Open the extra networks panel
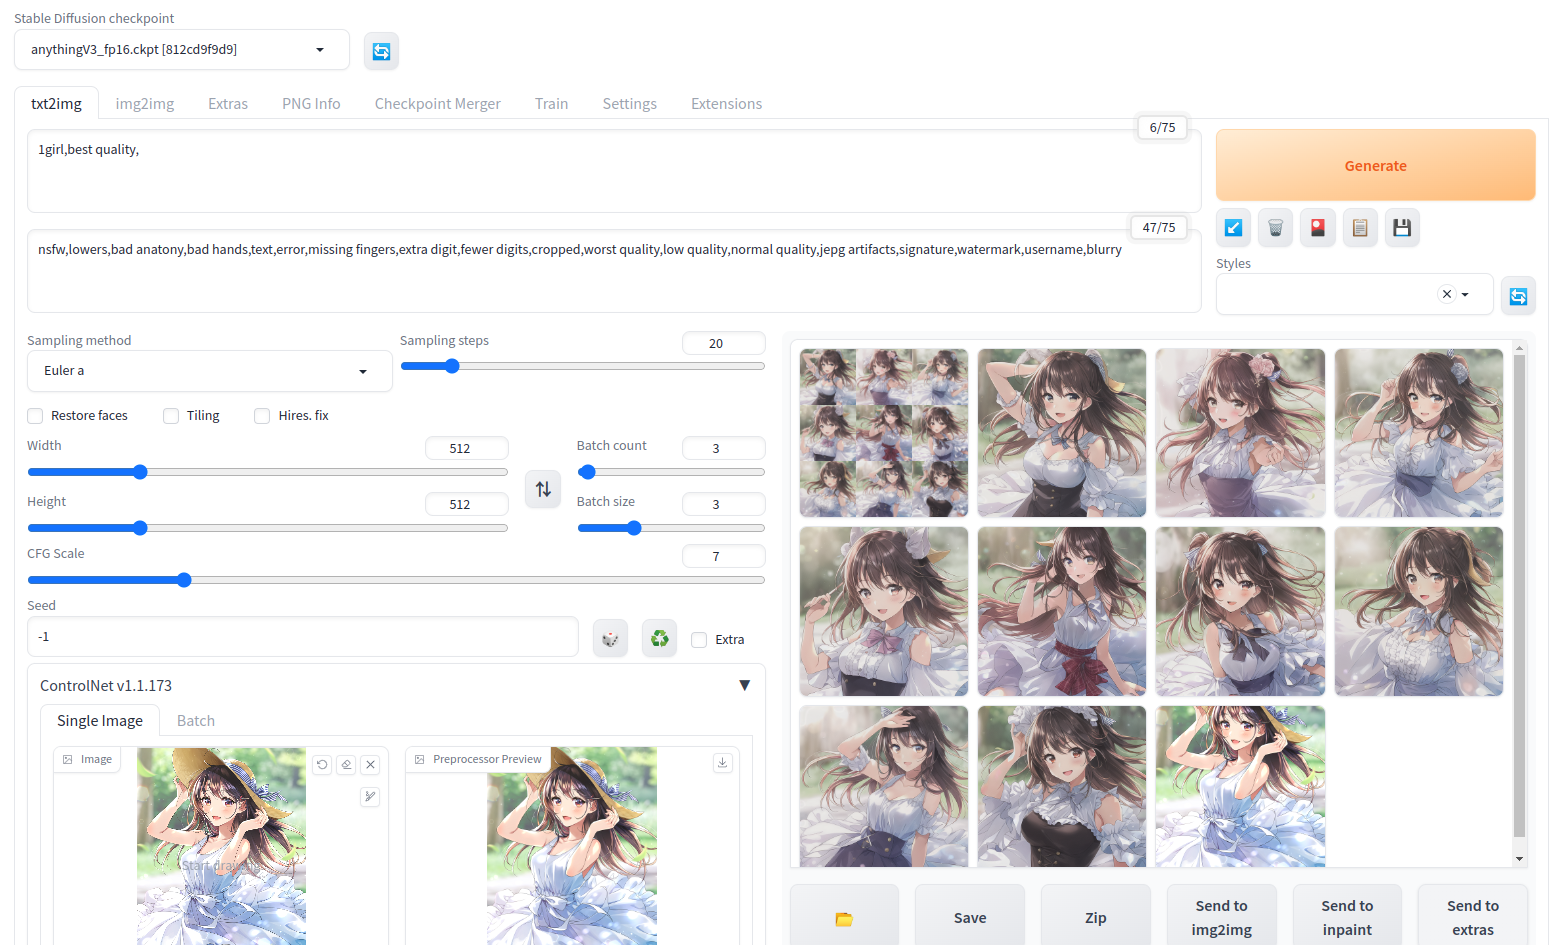The width and height of the screenshot is (1561, 945). point(1317,227)
